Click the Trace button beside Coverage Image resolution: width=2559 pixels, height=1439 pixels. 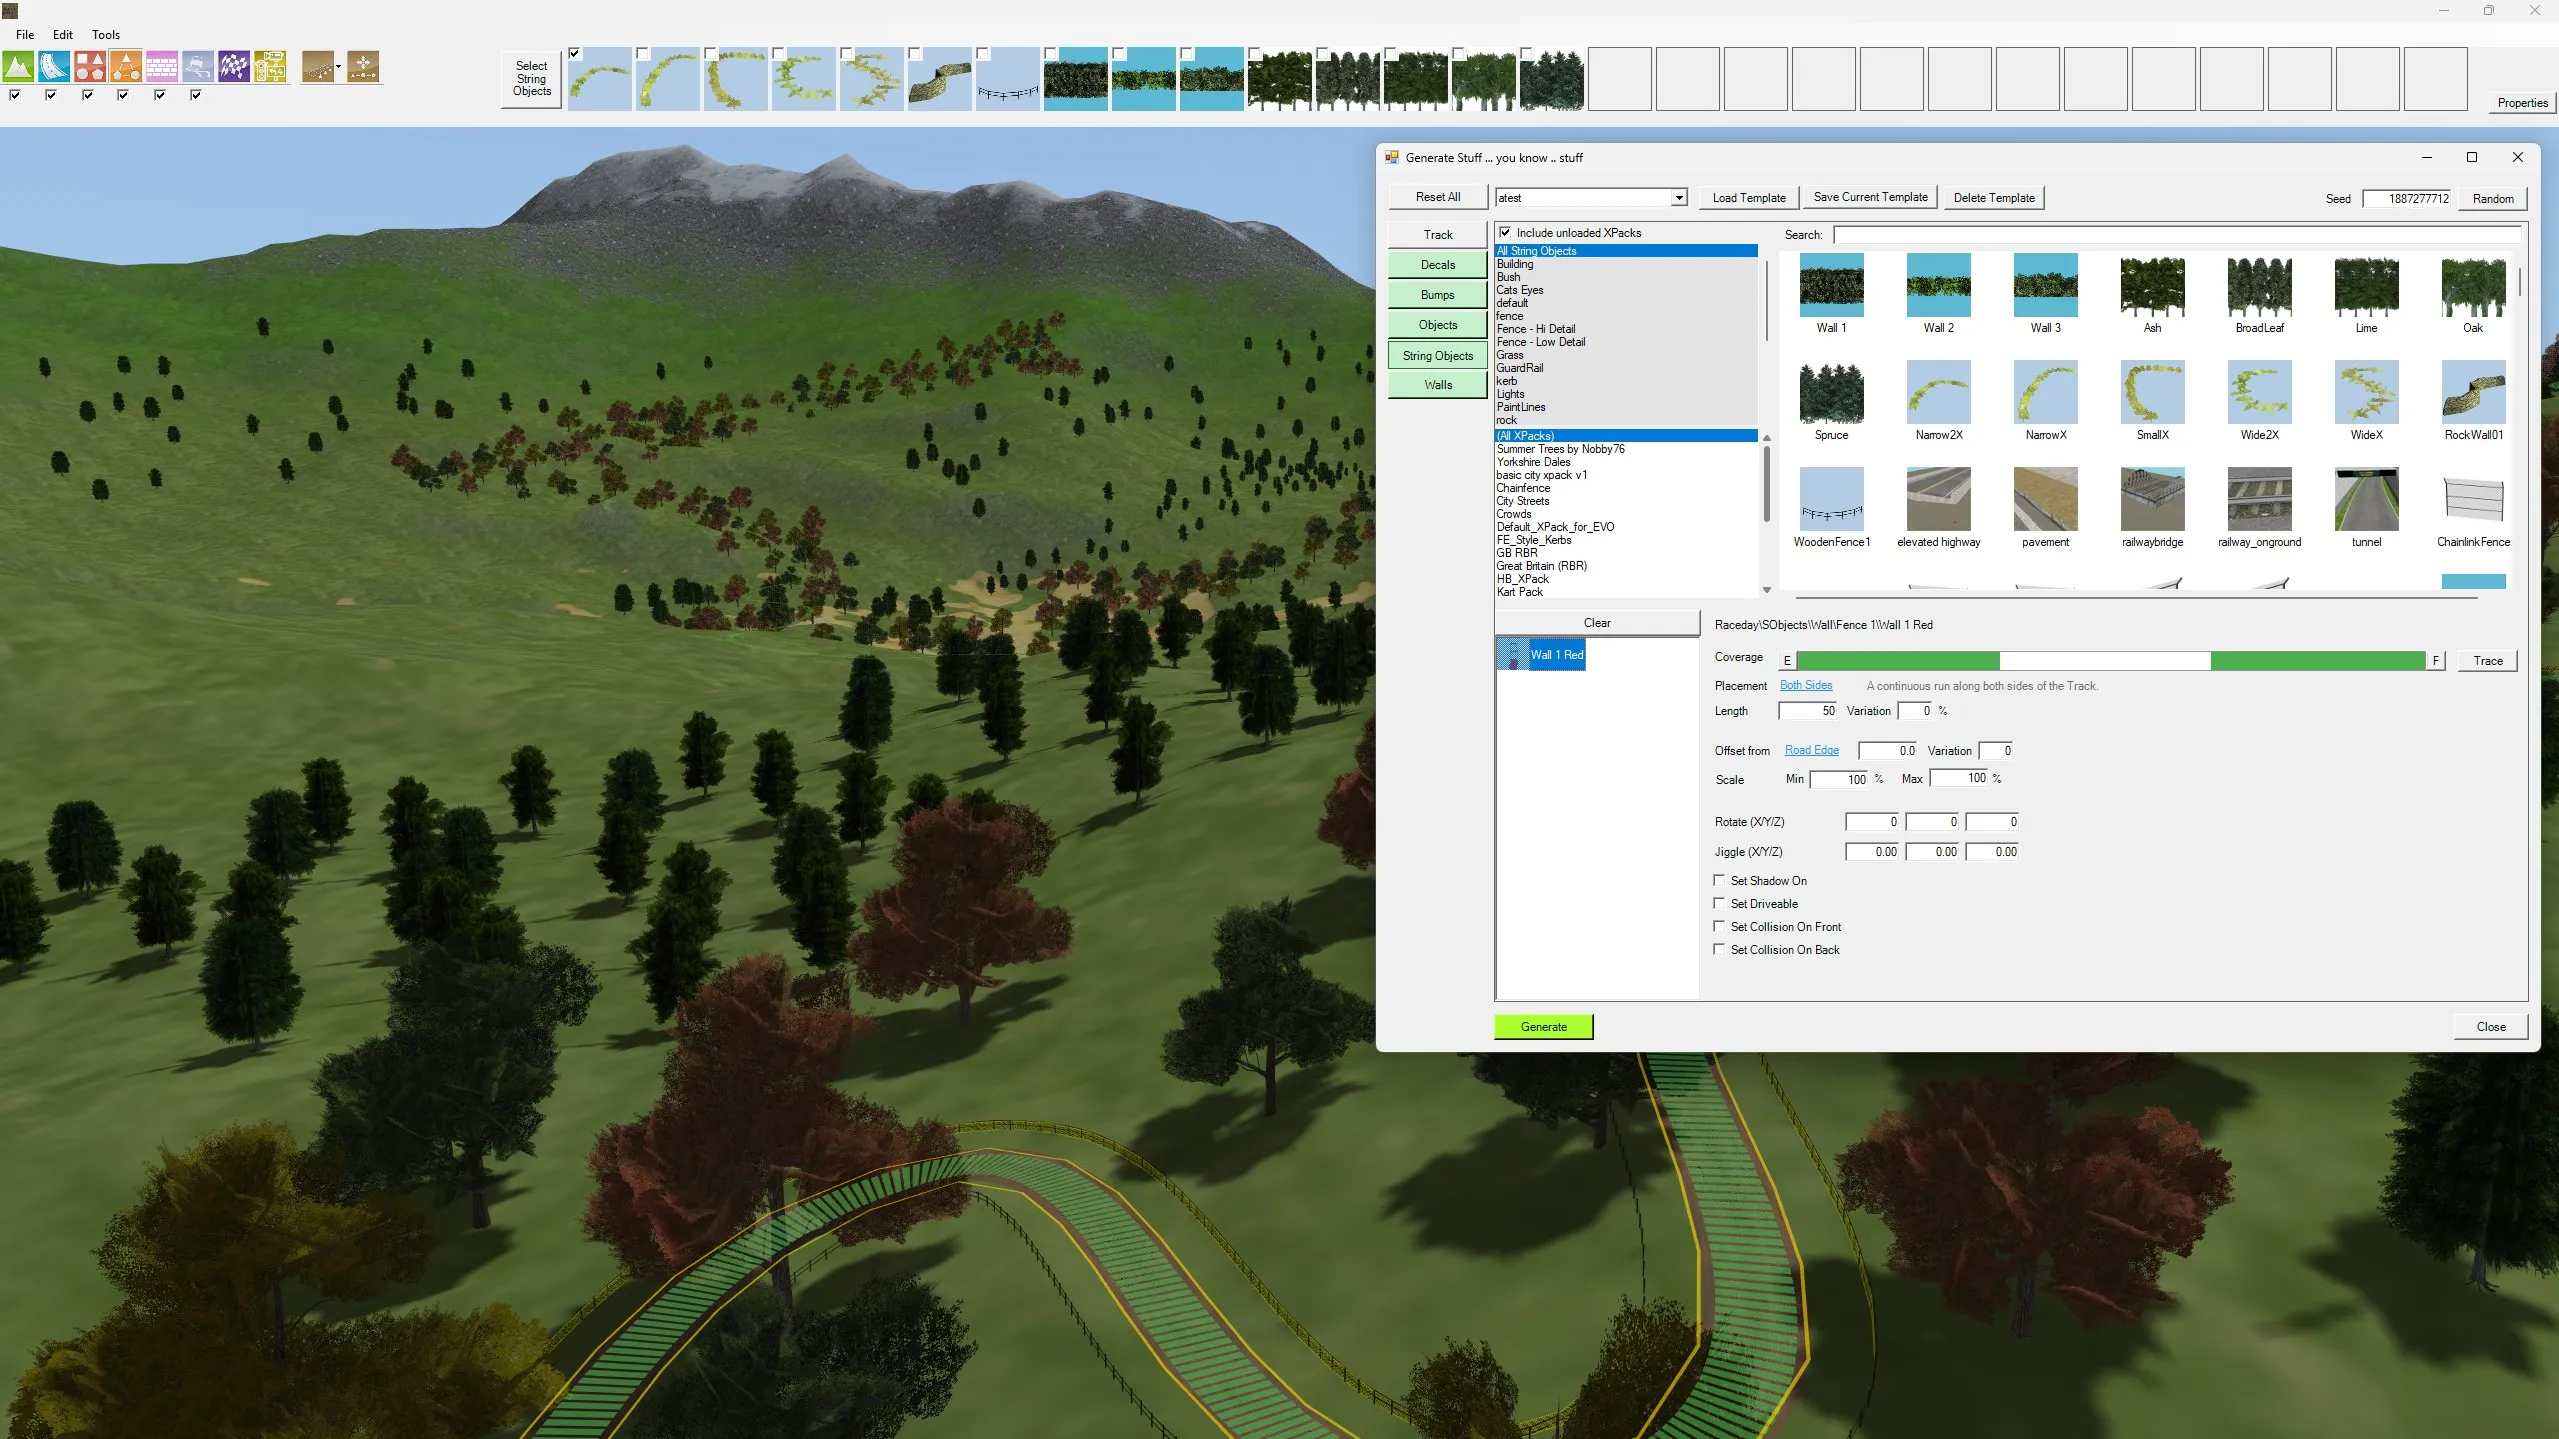tap(2487, 661)
